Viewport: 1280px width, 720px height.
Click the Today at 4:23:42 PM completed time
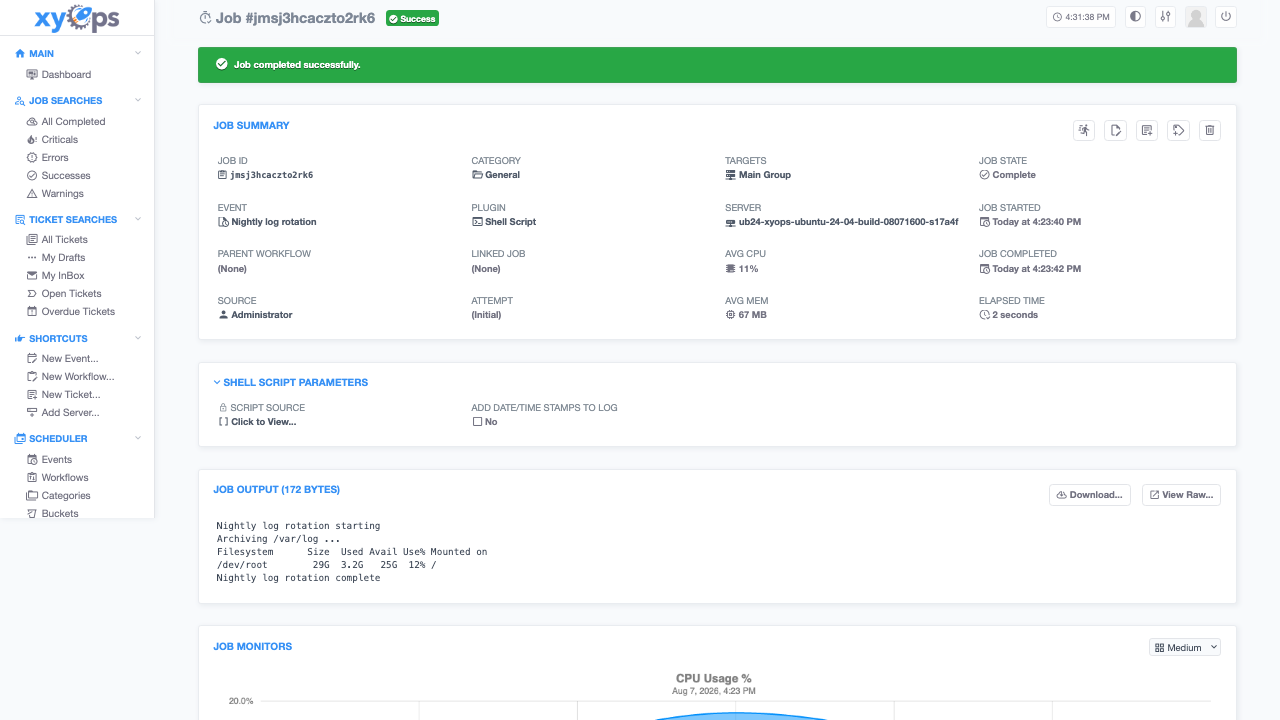[1030, 269]
